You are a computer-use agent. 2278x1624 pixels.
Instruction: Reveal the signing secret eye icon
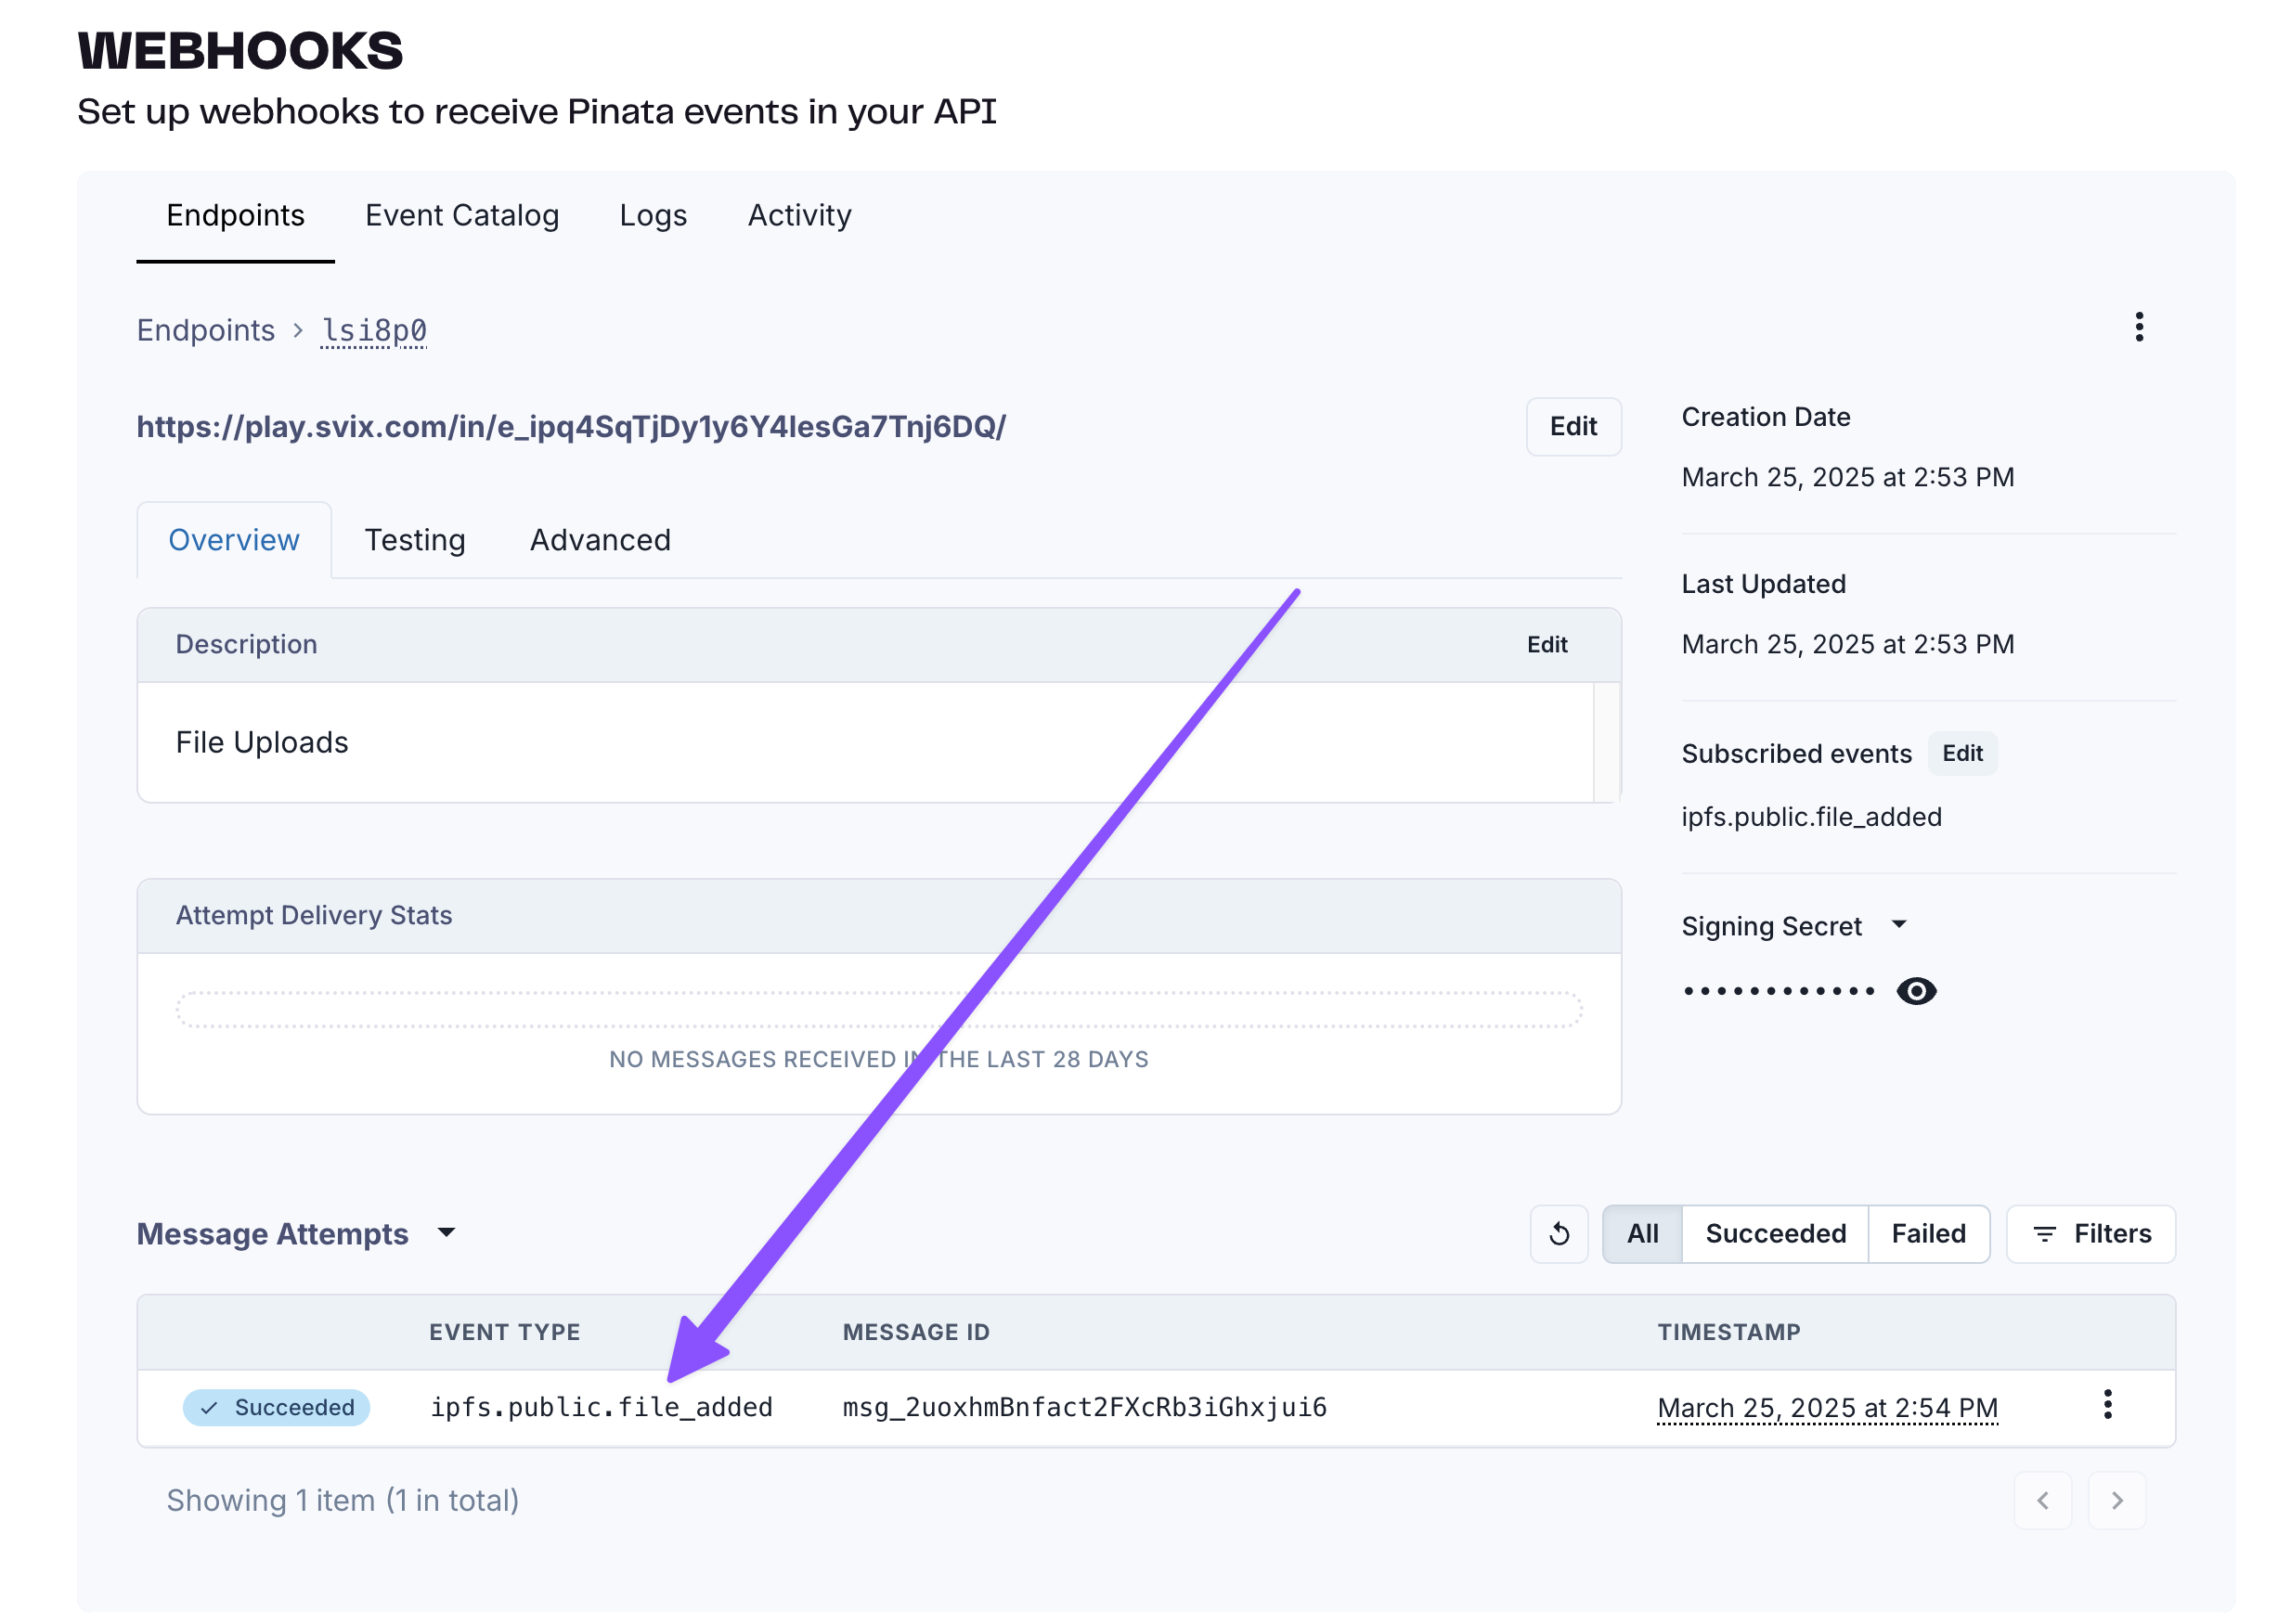pos(1915,991)
